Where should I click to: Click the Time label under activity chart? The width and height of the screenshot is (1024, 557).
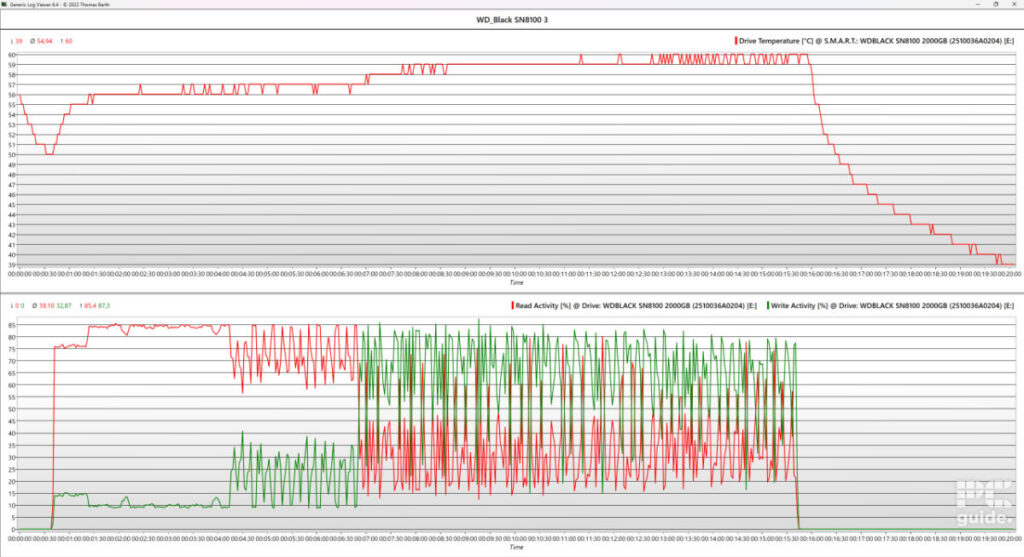516,547
